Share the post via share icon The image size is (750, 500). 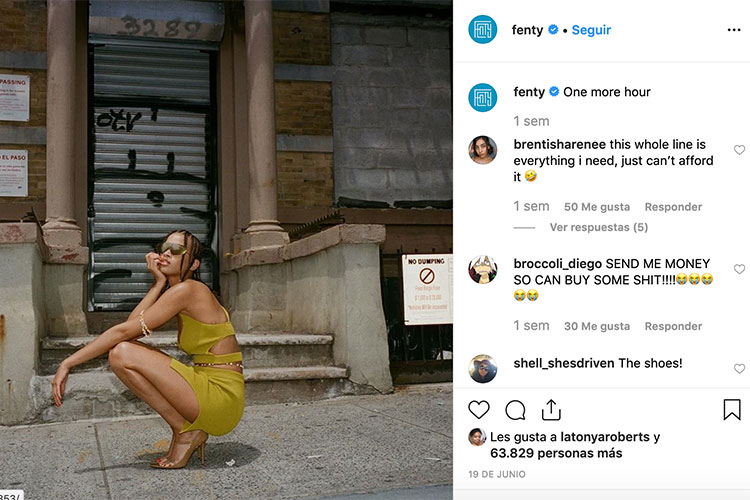(551, 410)
